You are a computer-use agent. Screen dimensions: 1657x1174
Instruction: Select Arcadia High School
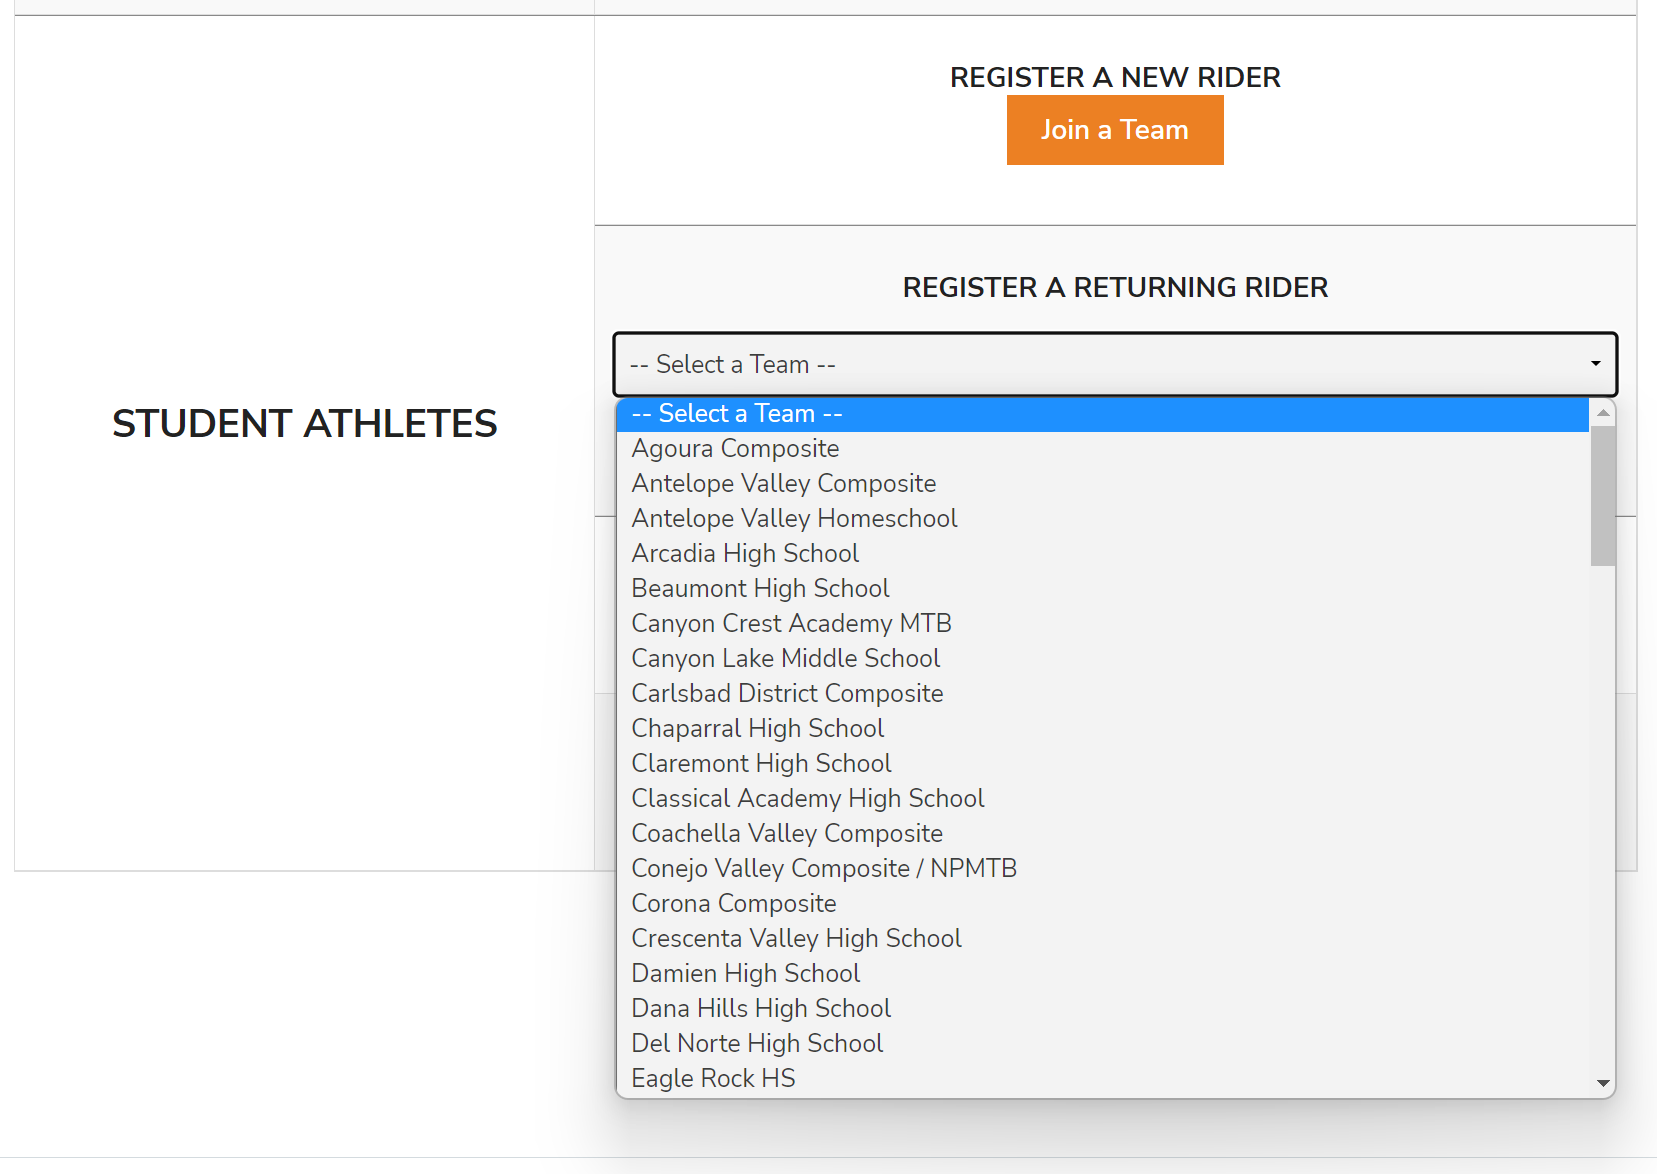point(745,554)
